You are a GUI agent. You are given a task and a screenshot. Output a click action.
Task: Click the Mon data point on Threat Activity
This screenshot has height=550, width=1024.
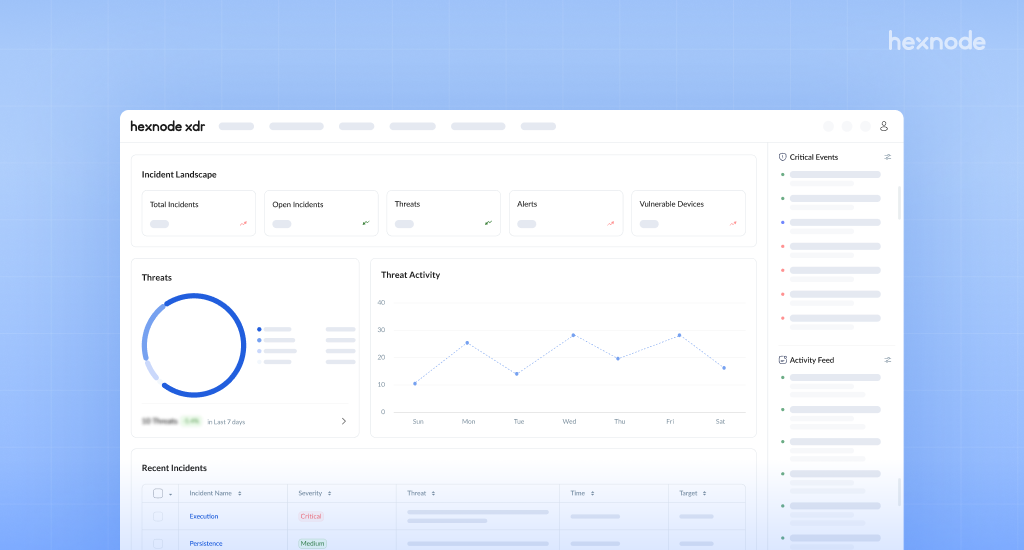[467, 342]
